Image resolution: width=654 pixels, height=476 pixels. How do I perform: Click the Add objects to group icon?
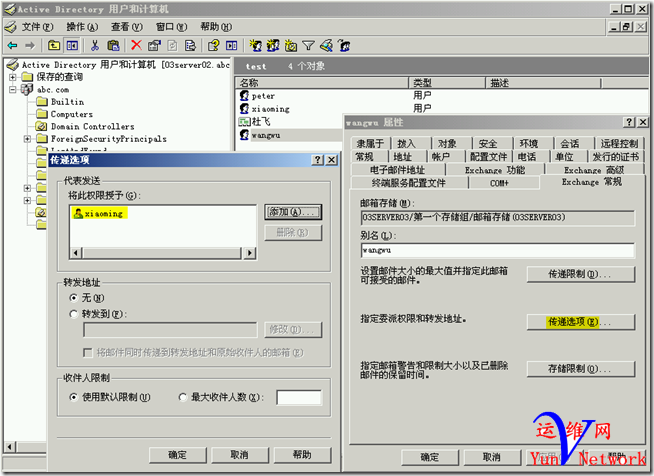point(344,45)
